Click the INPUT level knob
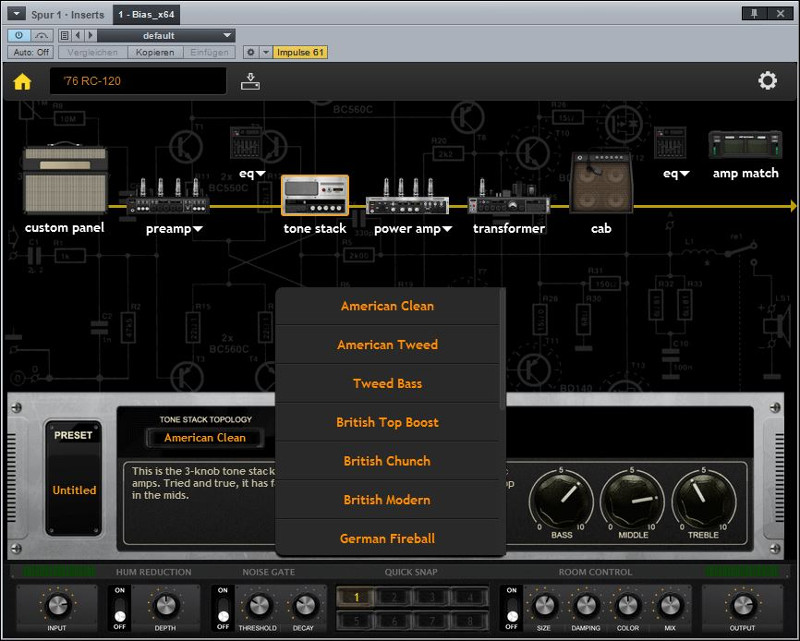 [x=57, y=606]
